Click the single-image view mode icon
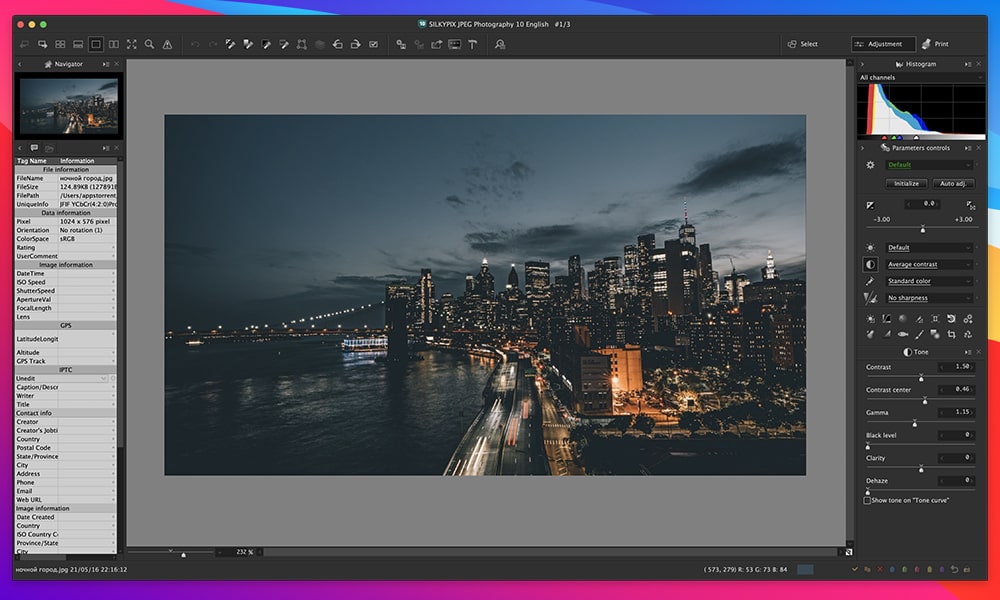Image resolution: width=1000 pixels, height=600 pixels. click(95, 44)
